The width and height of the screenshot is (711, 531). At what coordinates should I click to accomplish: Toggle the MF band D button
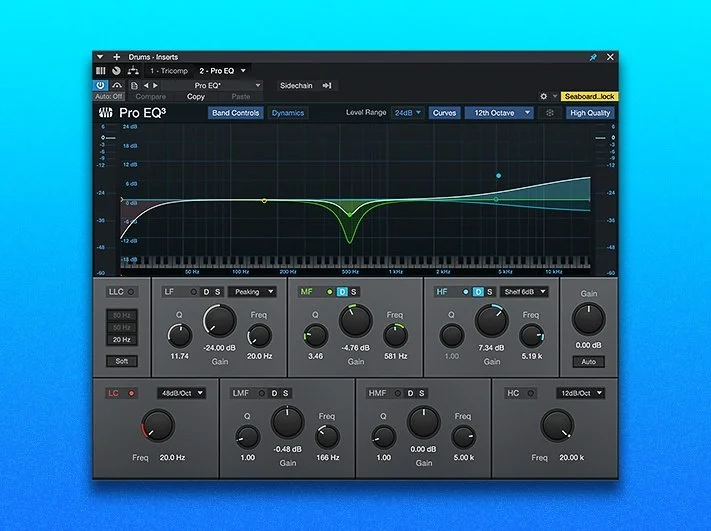click(342, 292)
